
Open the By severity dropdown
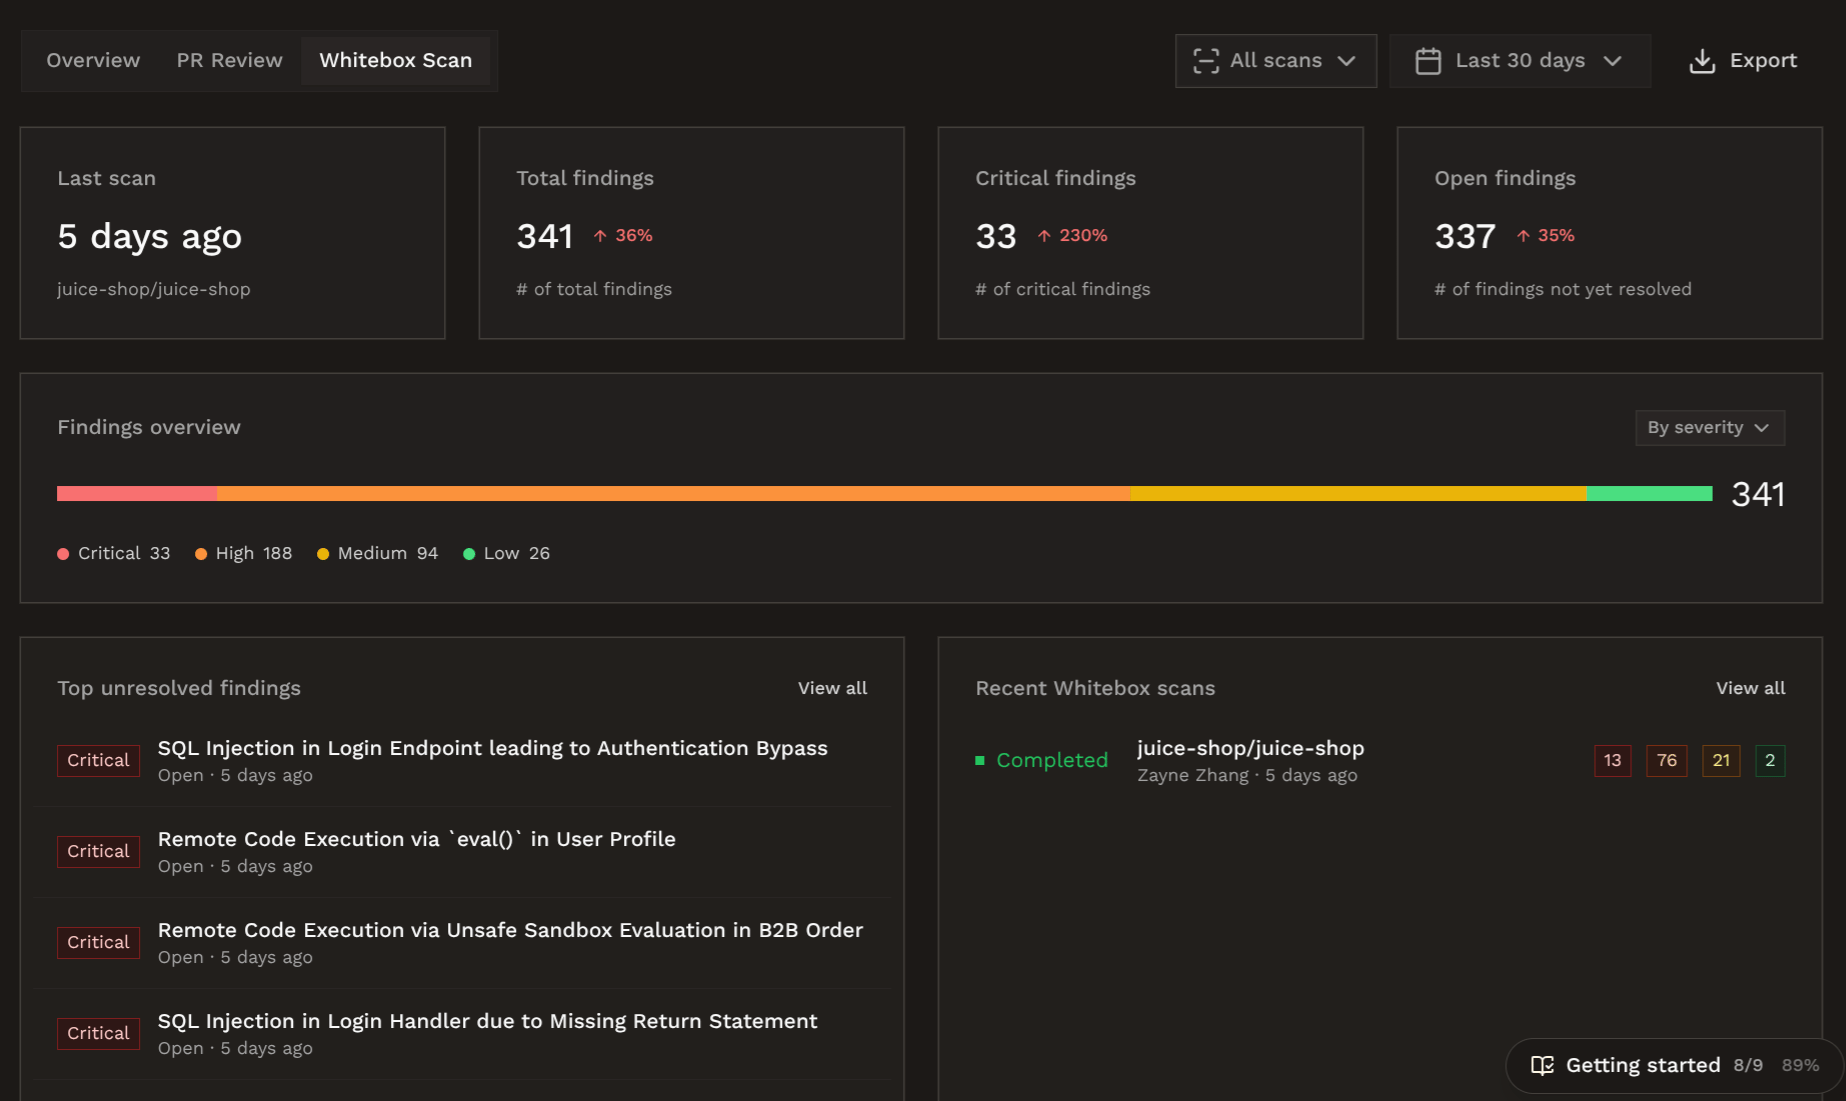(x=1709, y=427)
